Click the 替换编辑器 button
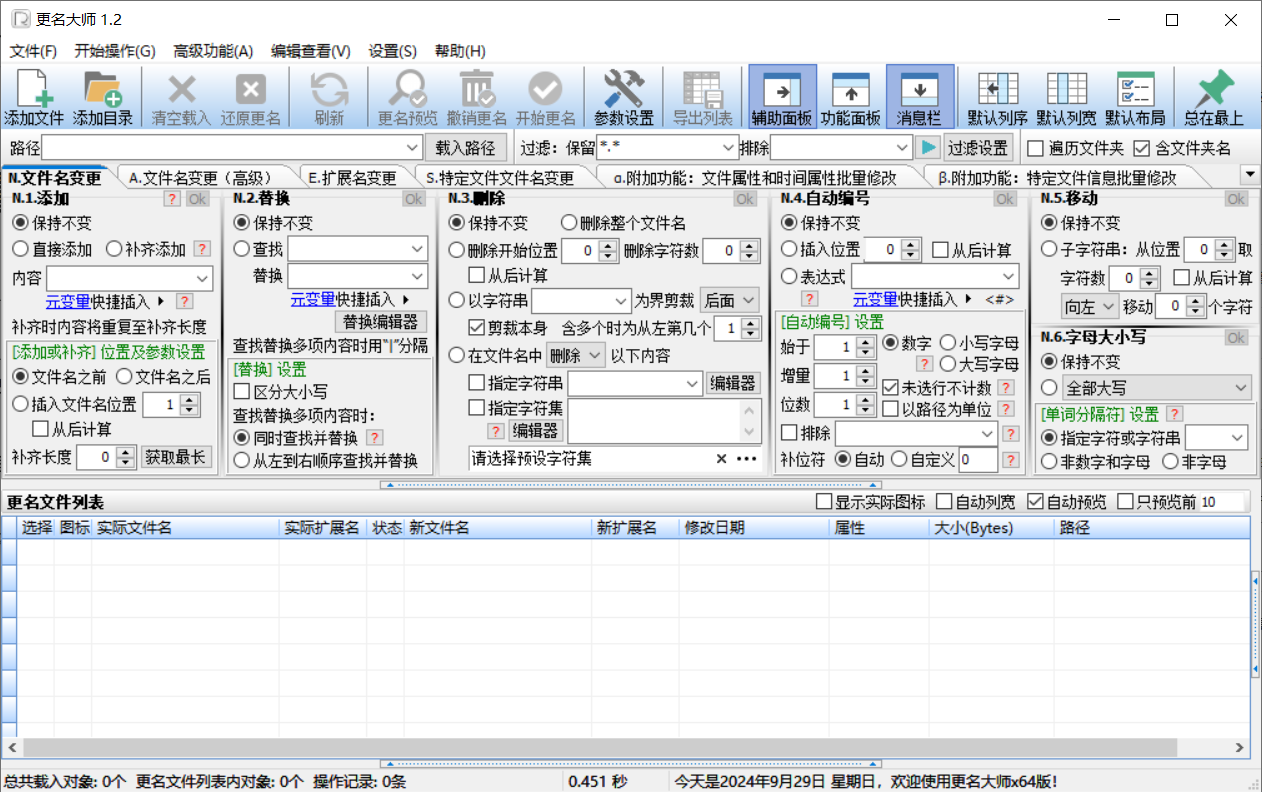 pos(381,322)
